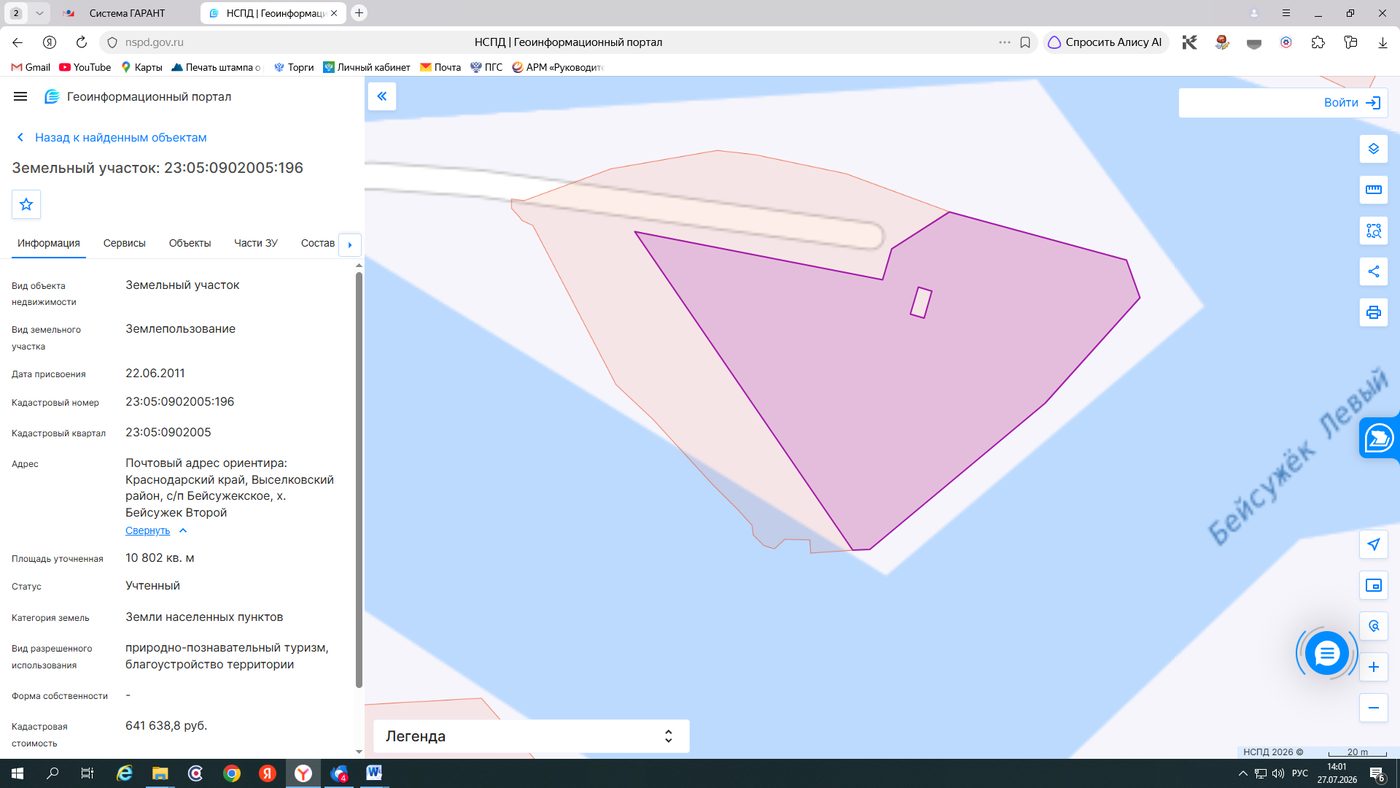Screen dimensions: 1400x788
Task: Add the land parcel to favorites
Action: [26, 204]
